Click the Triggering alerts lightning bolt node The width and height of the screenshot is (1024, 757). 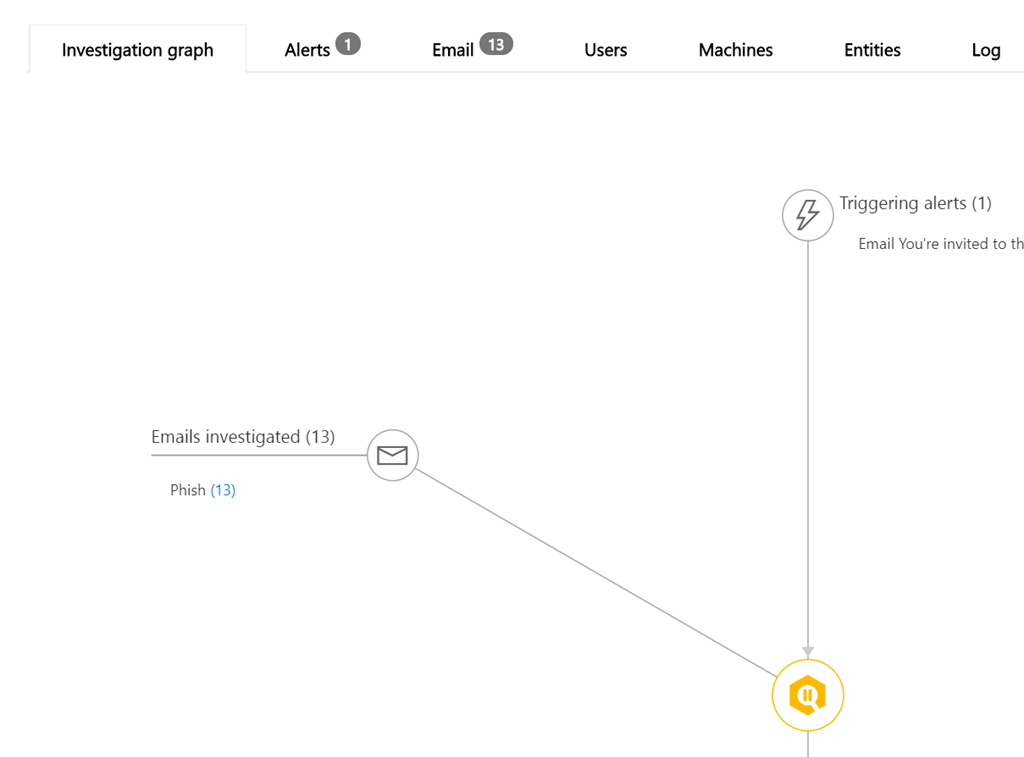pyautogui.click(x=807, y=215)
